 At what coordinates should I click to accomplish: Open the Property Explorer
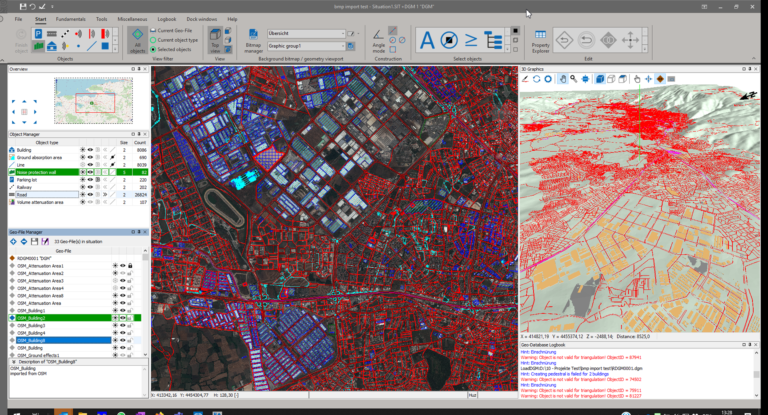tap(540, 41)
